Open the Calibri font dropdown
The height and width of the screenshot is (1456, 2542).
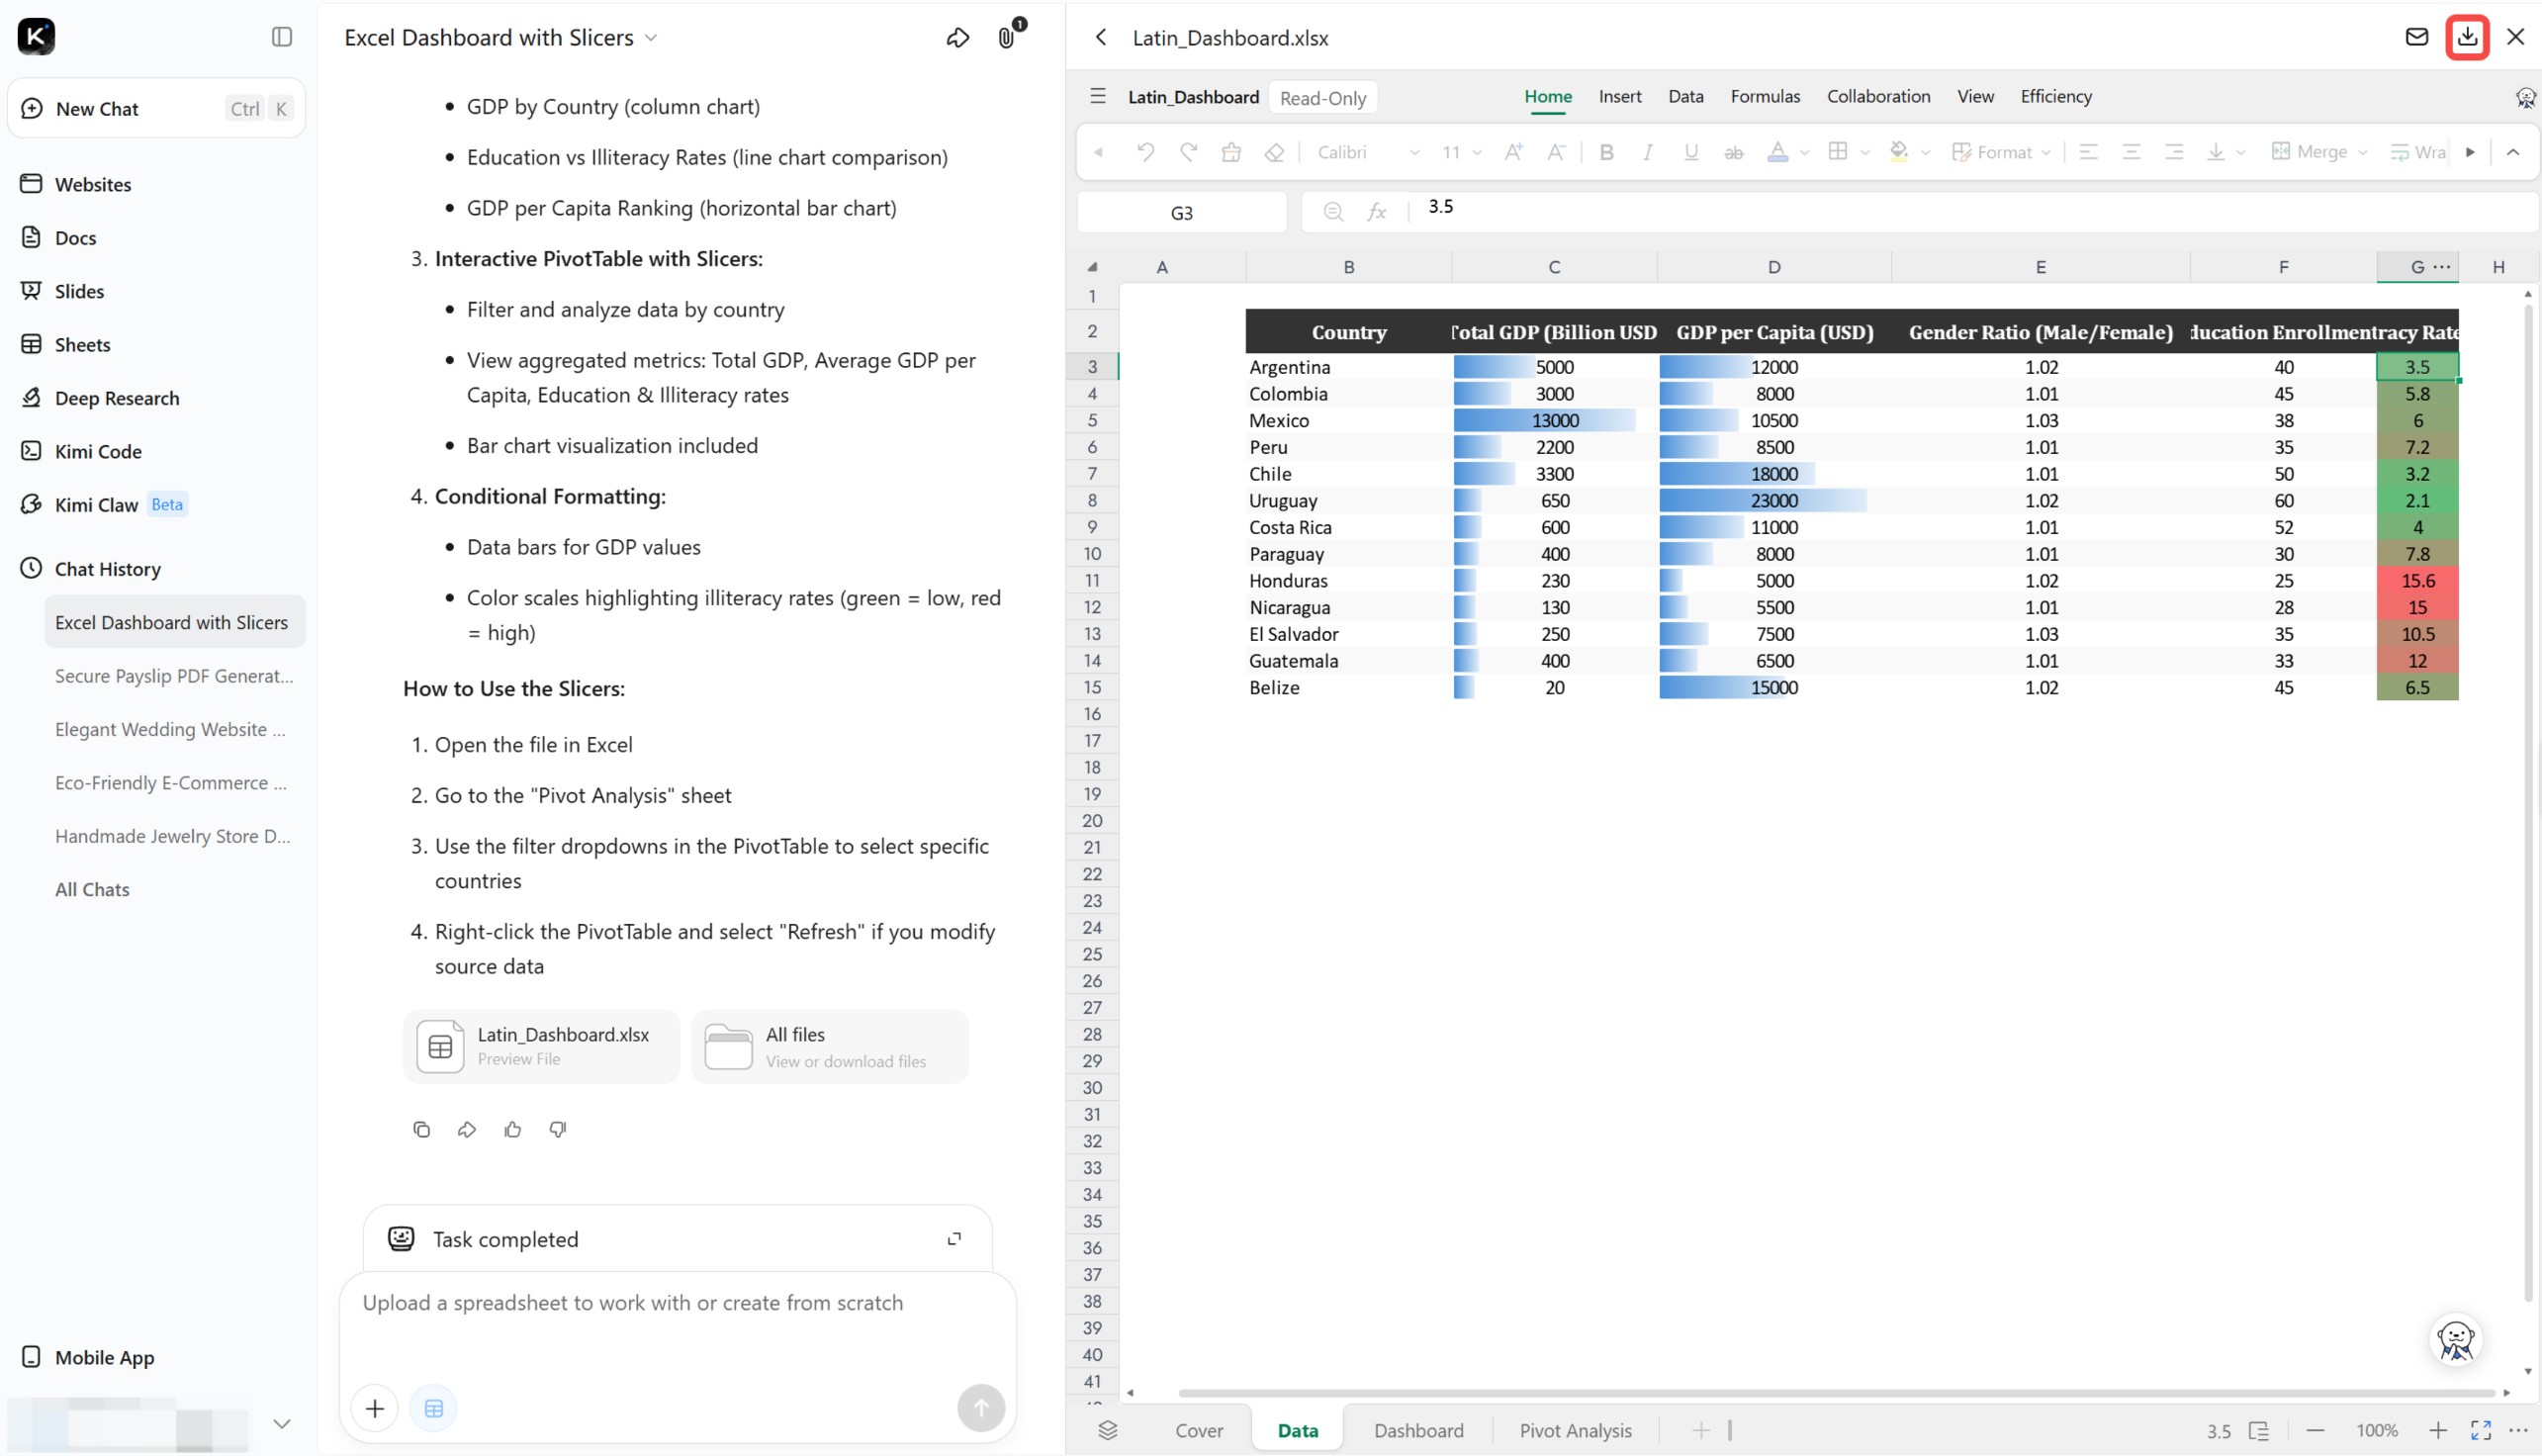[1367, 152]
